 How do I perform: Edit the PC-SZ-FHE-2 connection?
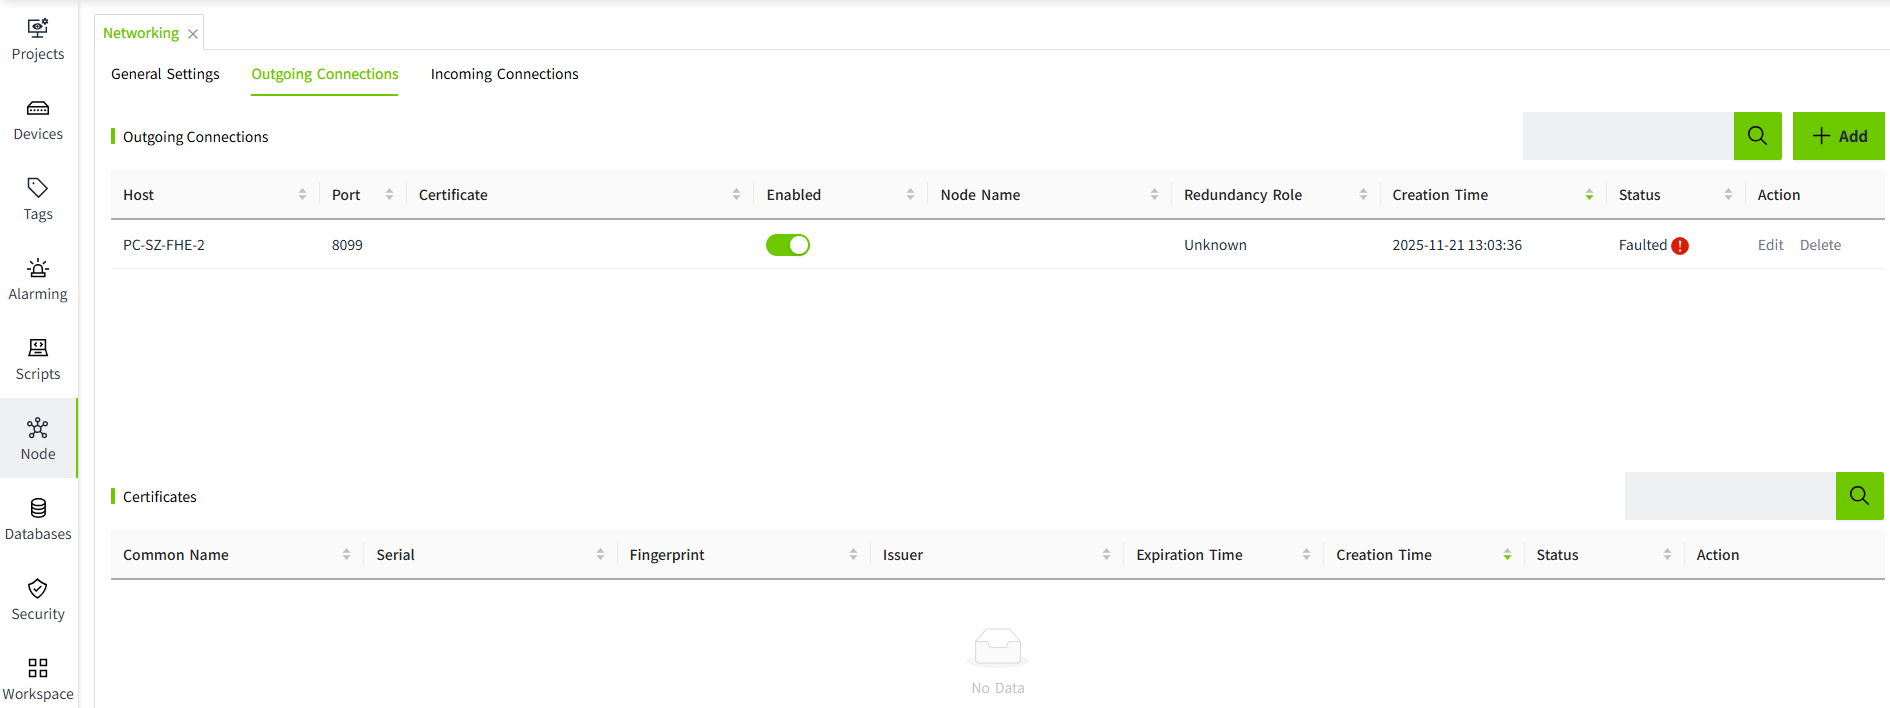(x=1770, y=245)
